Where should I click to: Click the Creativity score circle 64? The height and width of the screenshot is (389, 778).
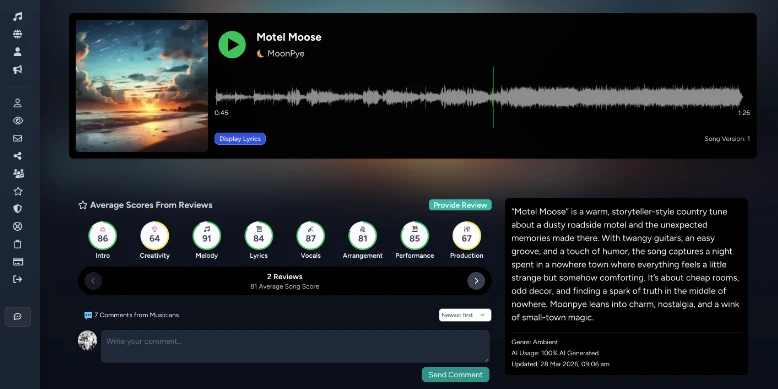[155, 236]
